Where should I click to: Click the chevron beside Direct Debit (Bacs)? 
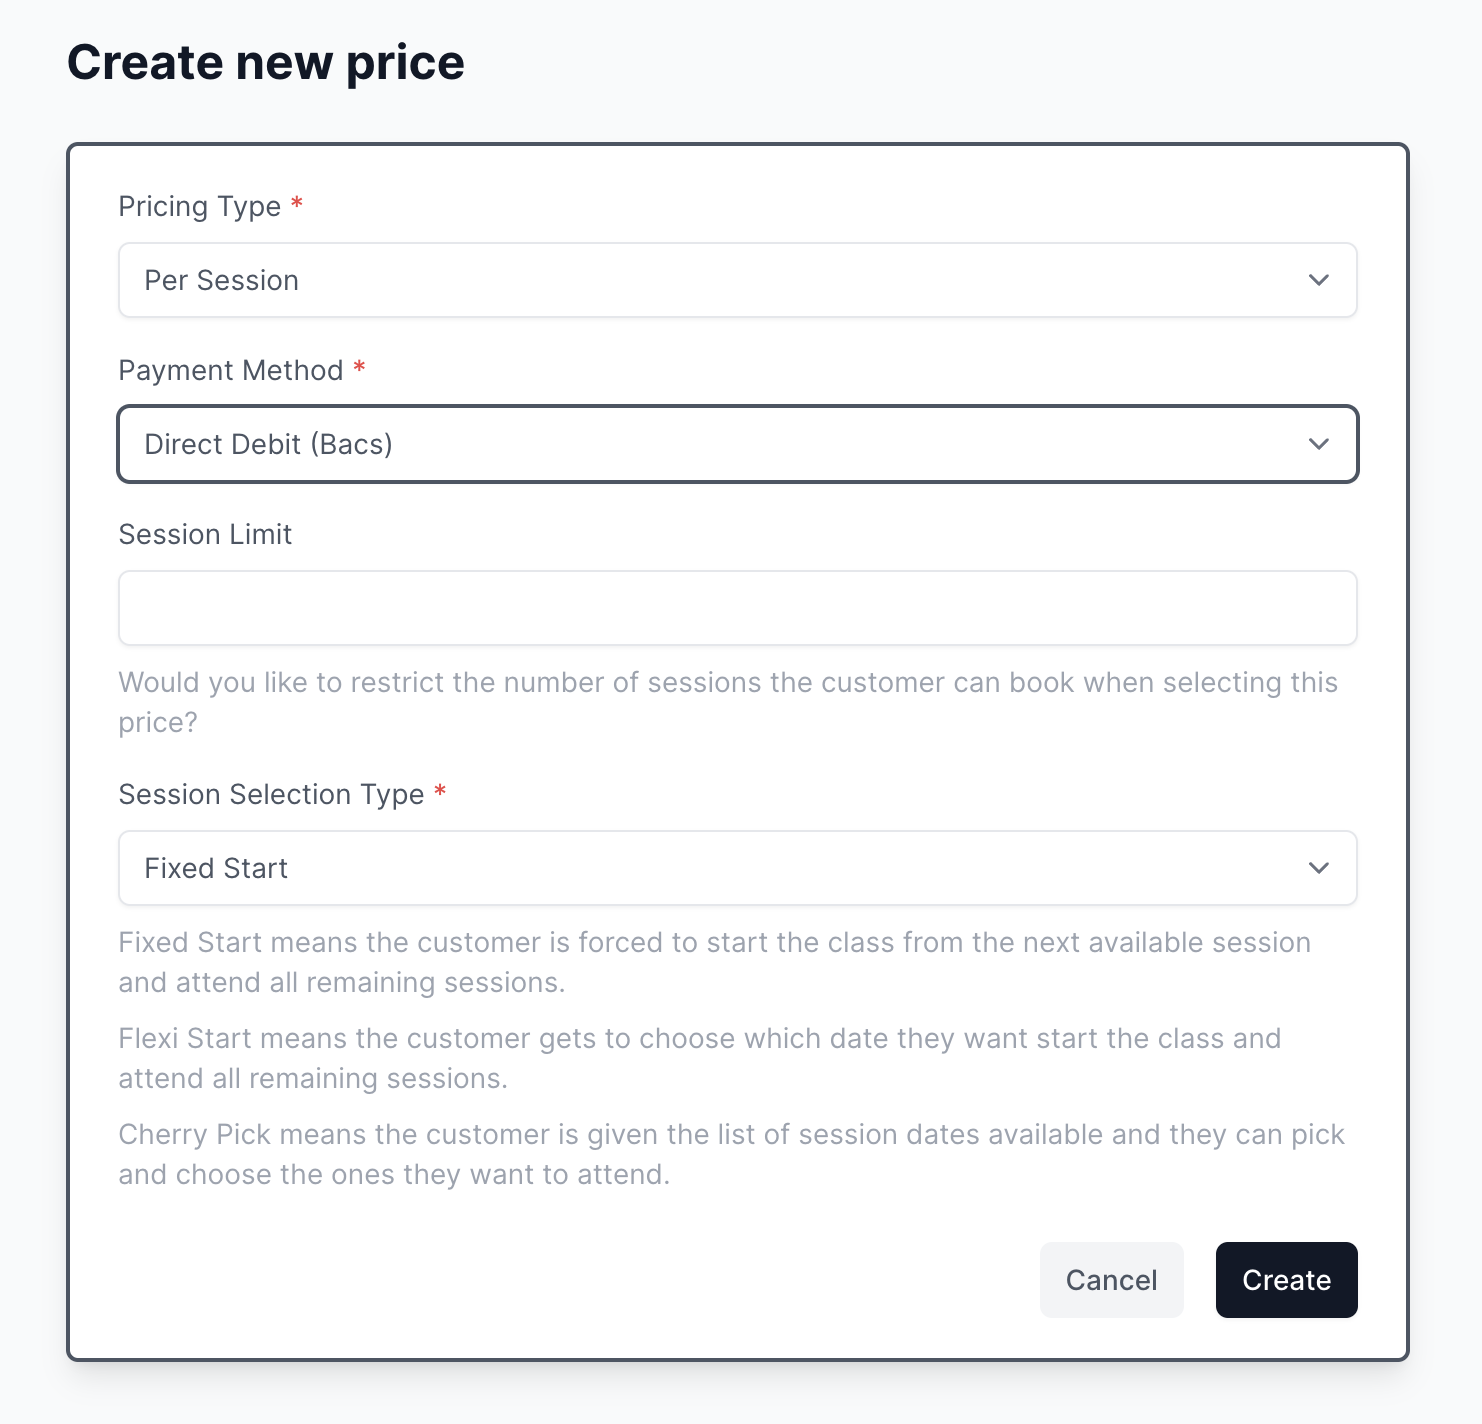coord(1319,444)
